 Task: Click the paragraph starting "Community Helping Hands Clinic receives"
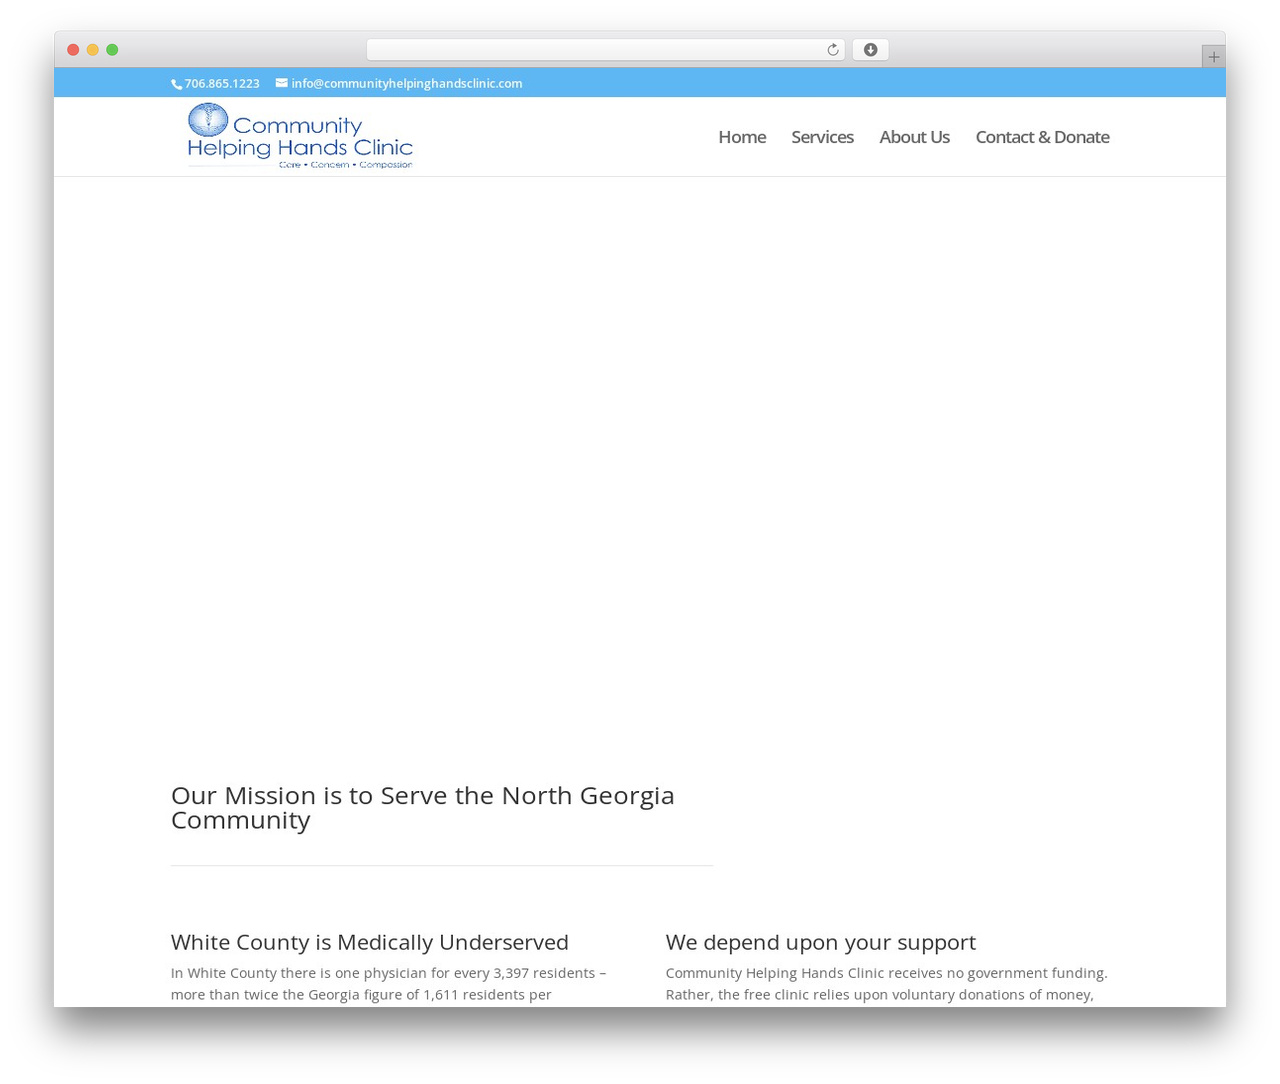(x=887, y=984)
